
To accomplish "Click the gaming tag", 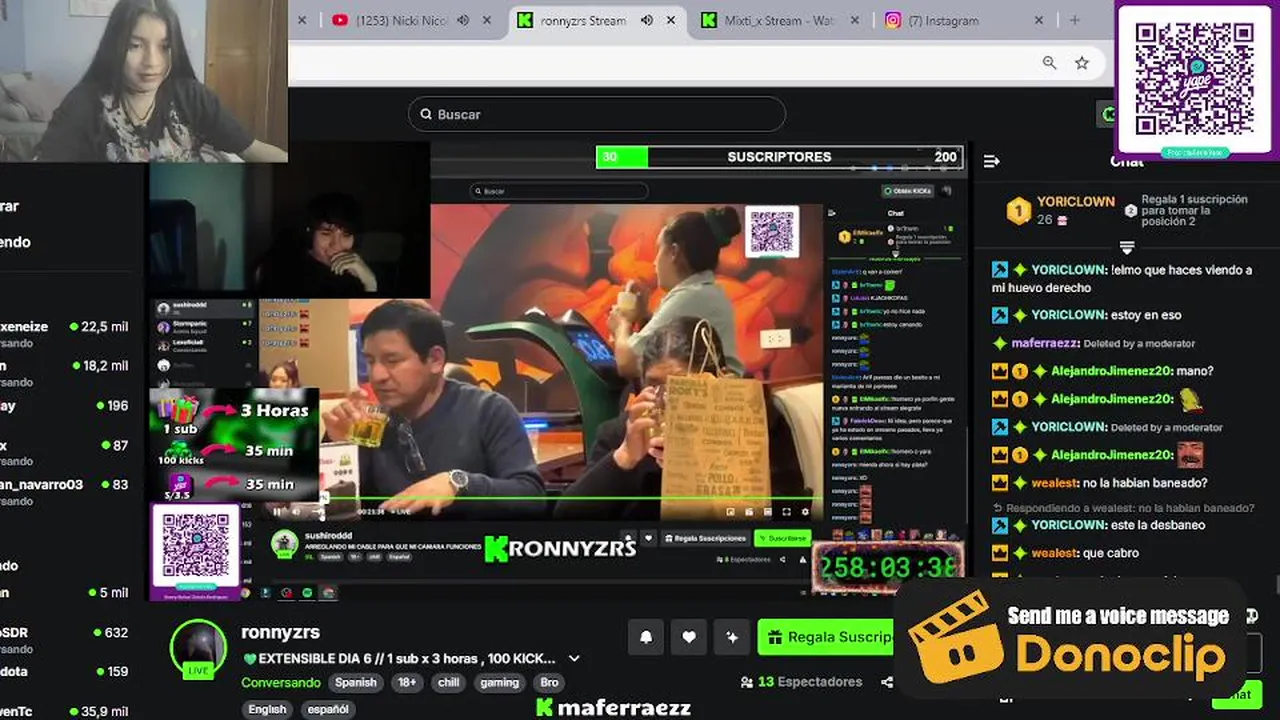I will (499, 683).
